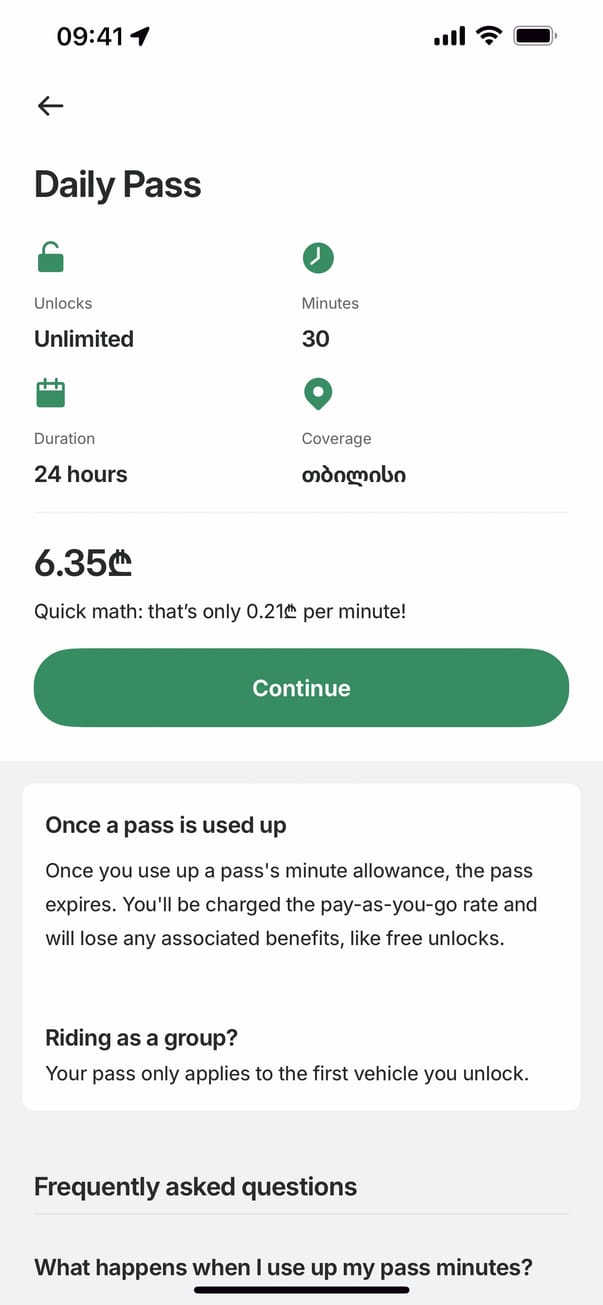The image size is (603, 1305).
Task: Tap the 'Daily Pass' title
Action: [x=117, y=185]
